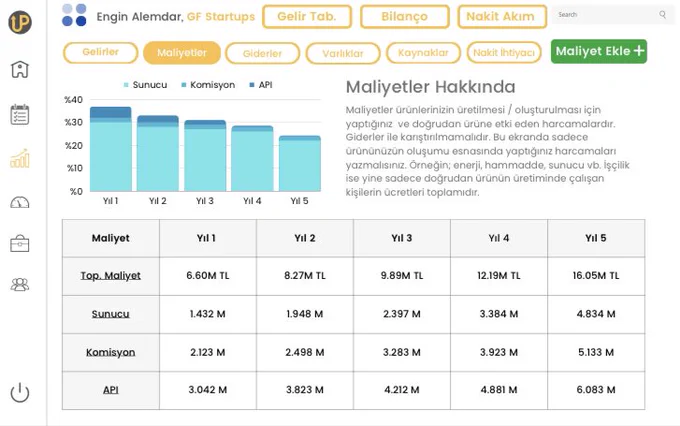
Task: Select the 5.133 M cell
Action: pyautogui.click(x=596, y=352)
